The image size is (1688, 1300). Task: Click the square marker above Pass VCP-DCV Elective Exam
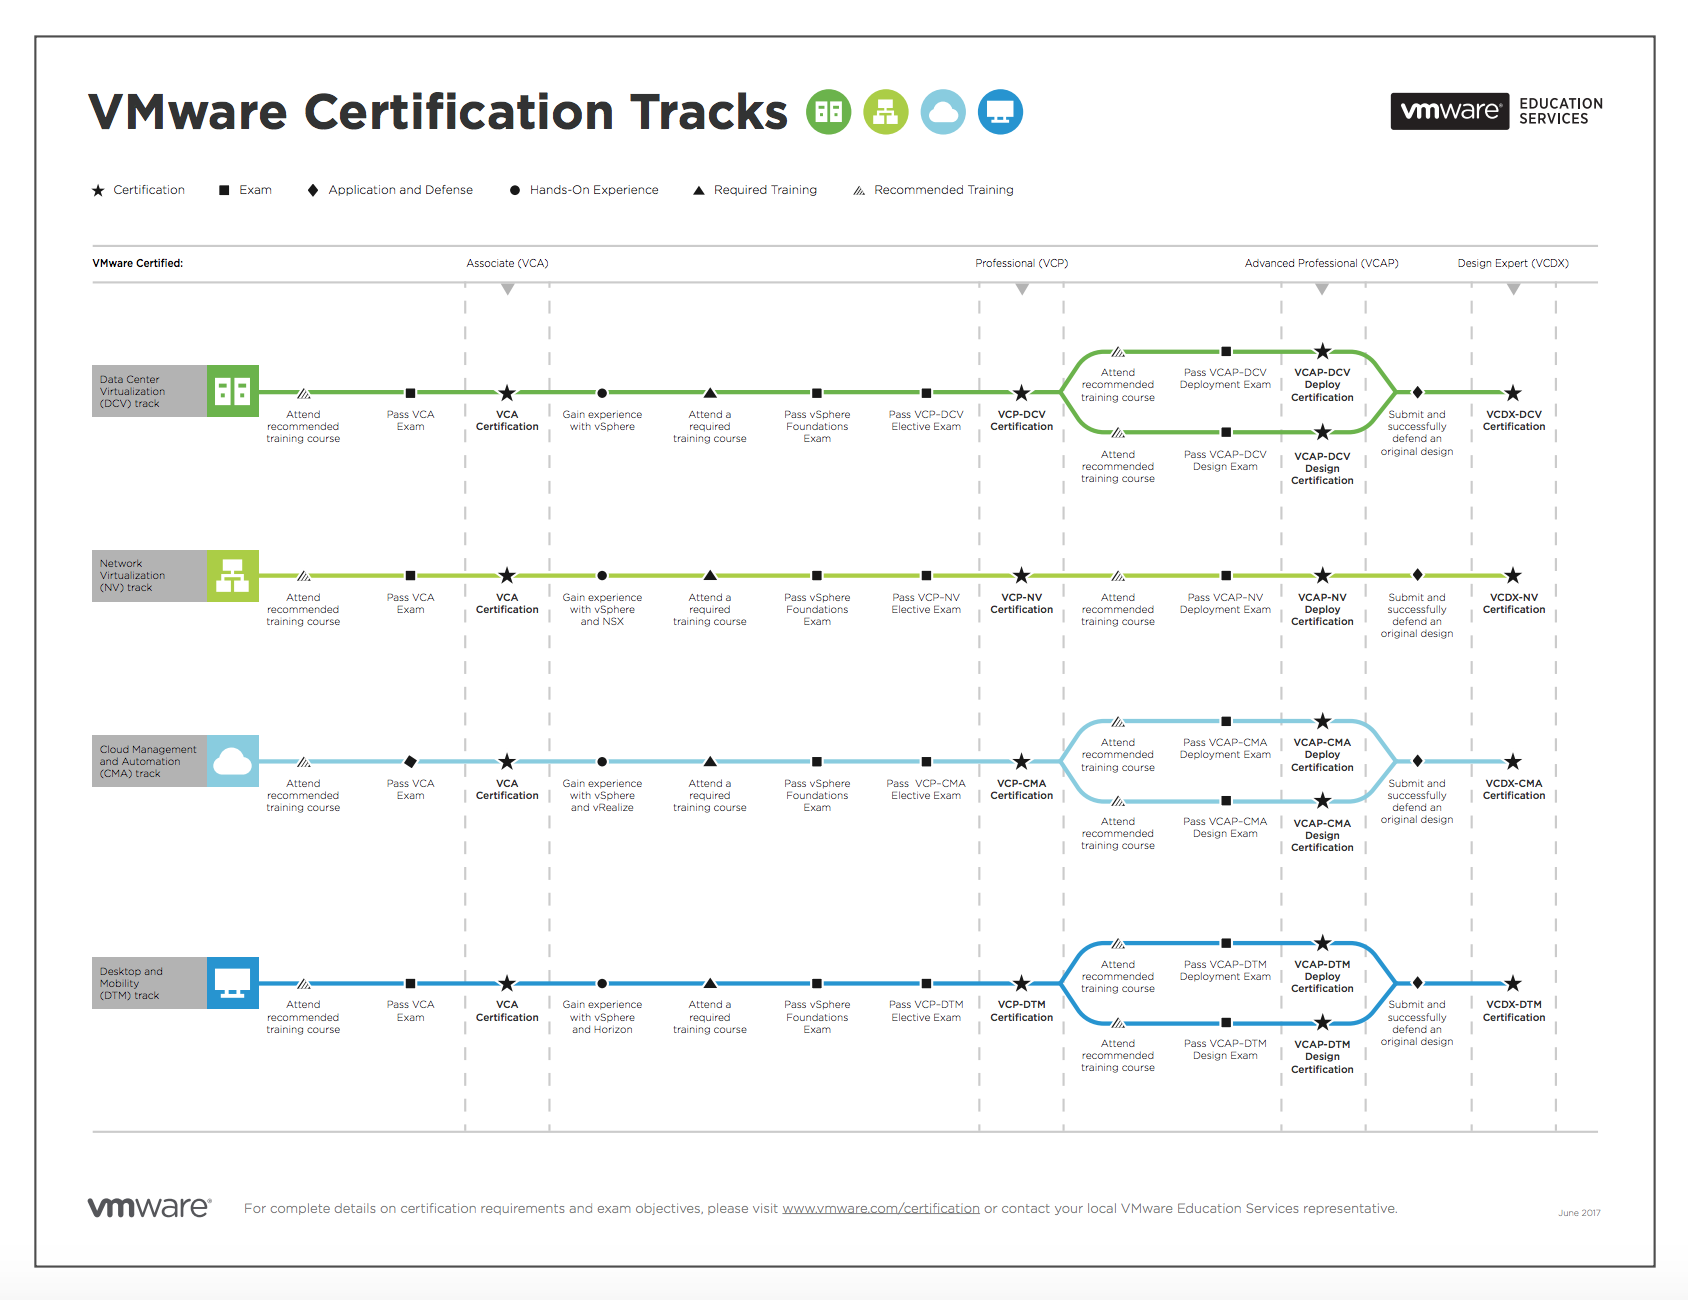tap(926, 393)
